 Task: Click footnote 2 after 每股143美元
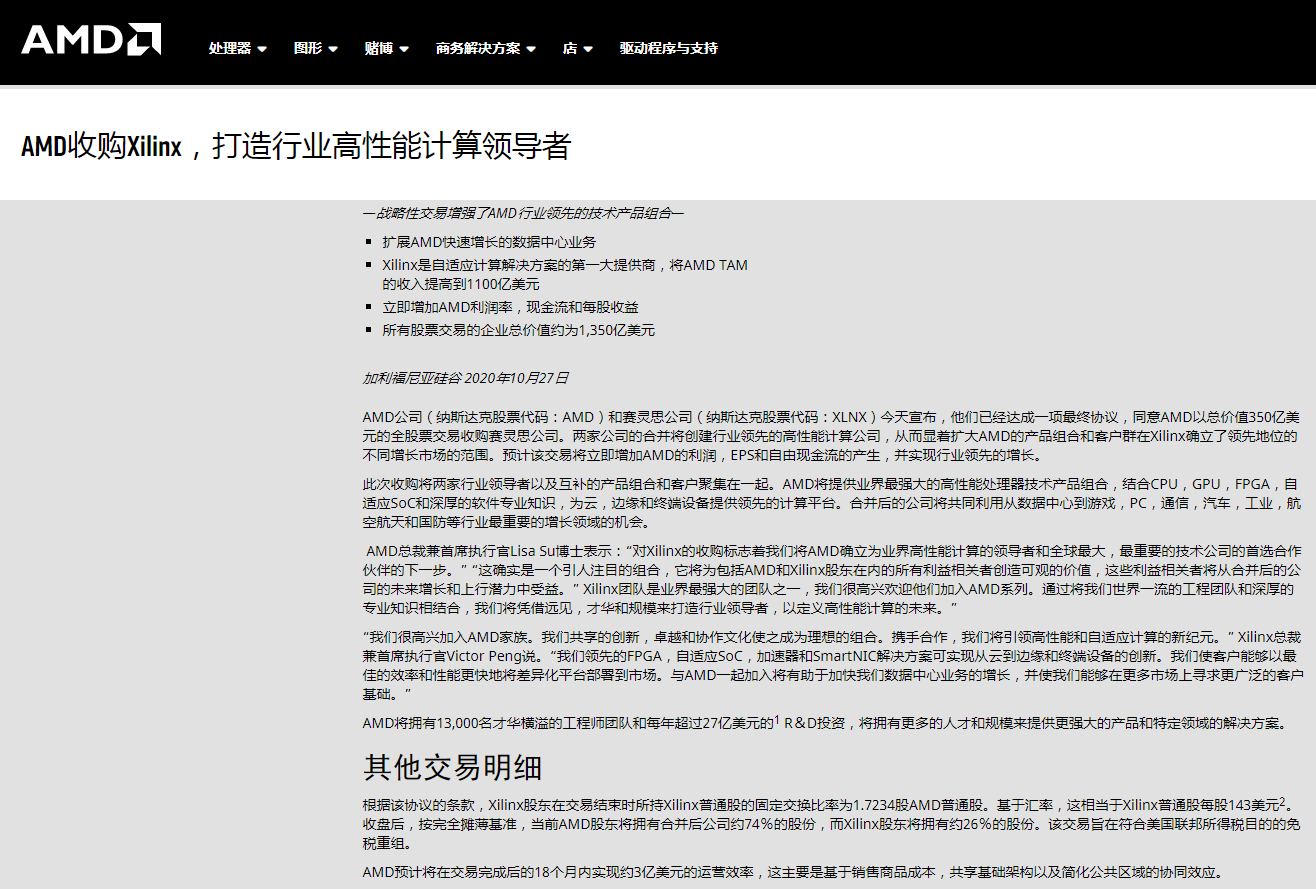1282,800
